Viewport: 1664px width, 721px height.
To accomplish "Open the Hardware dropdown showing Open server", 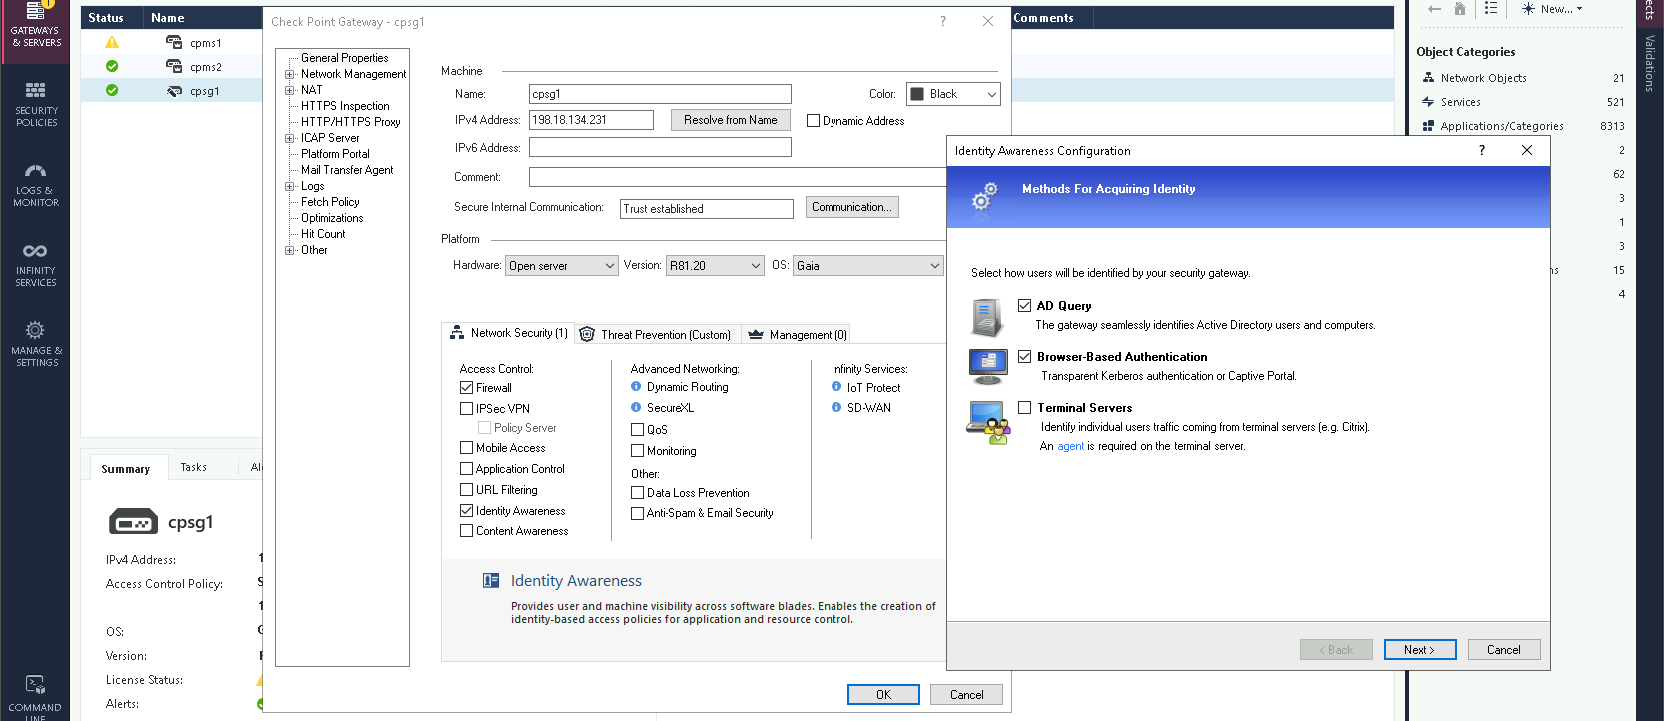I will point(562,266).
